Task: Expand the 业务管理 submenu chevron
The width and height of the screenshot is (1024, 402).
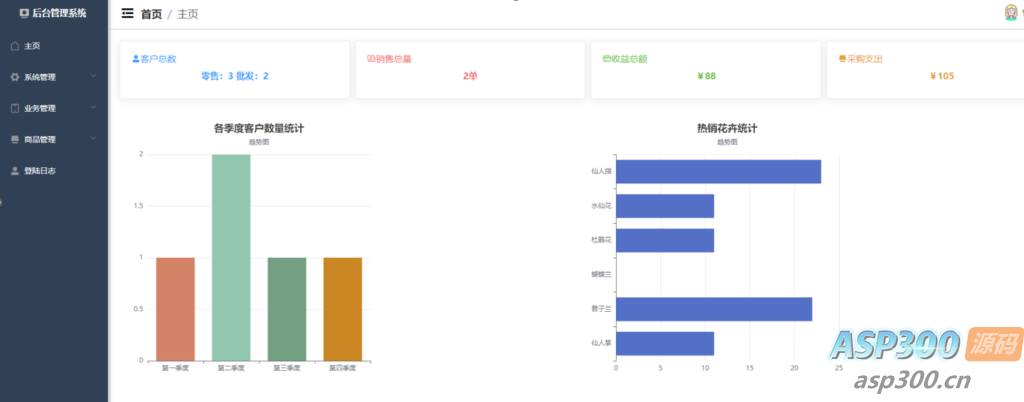Action: tap(93, 107)
